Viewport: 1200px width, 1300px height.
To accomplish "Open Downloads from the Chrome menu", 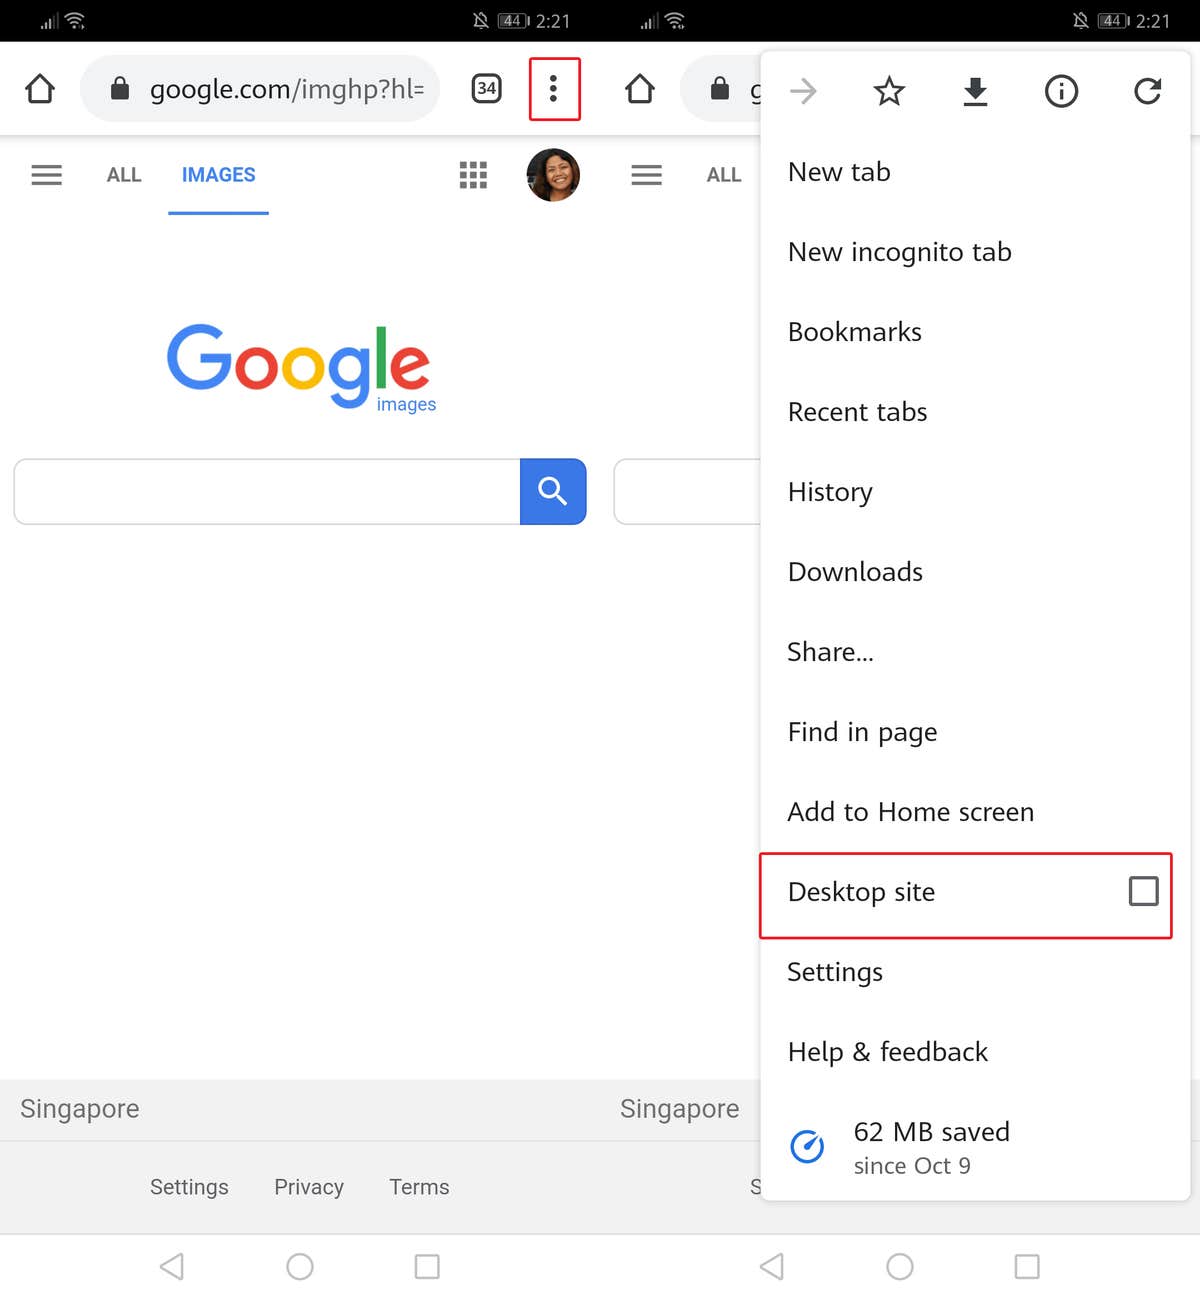I will tap(855, 572).
